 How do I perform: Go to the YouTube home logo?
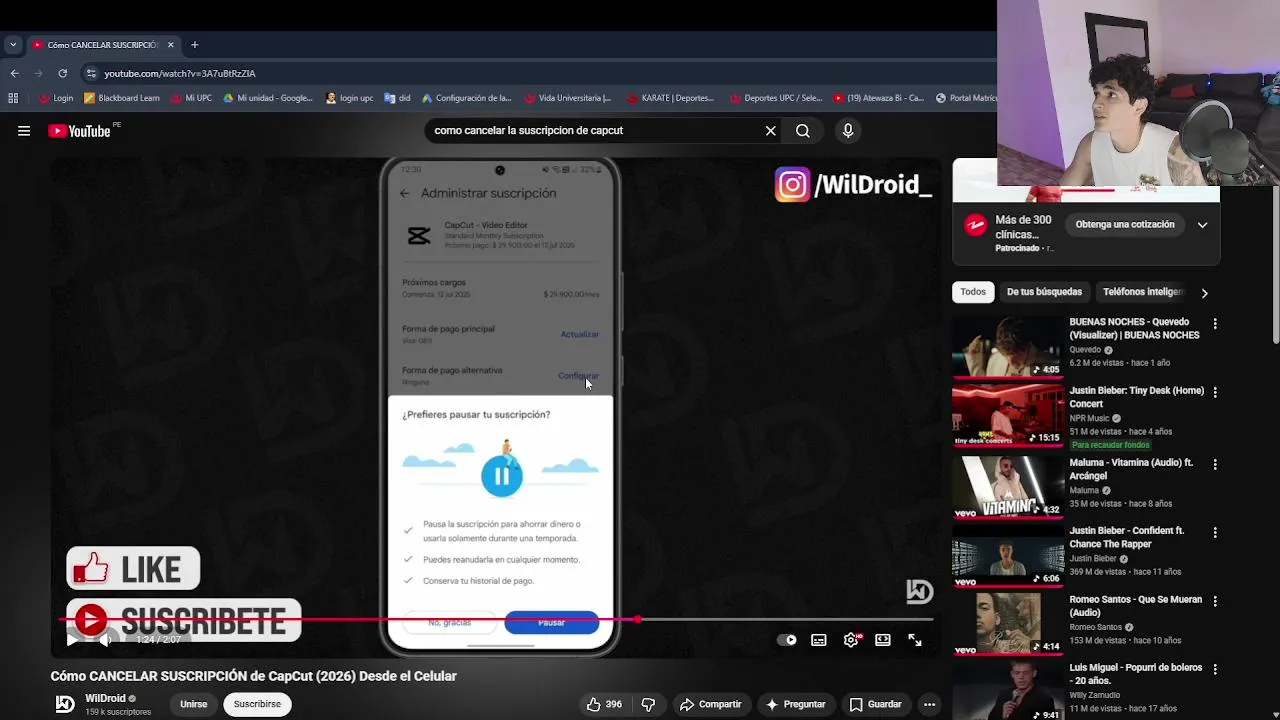click(79, 131)
